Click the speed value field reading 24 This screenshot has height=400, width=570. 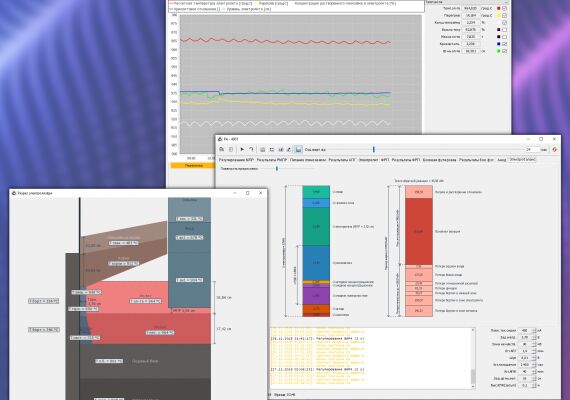pos(532,149)
